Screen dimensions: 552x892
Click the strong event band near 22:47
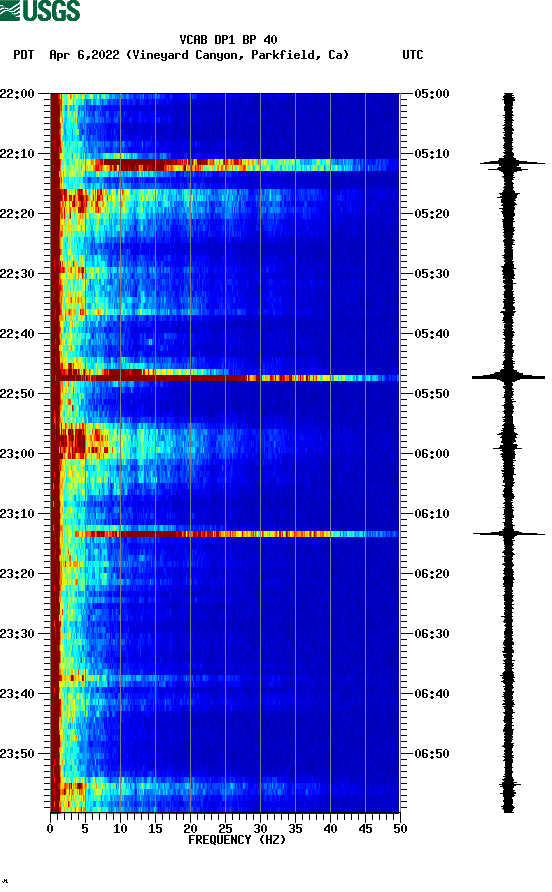225,377
